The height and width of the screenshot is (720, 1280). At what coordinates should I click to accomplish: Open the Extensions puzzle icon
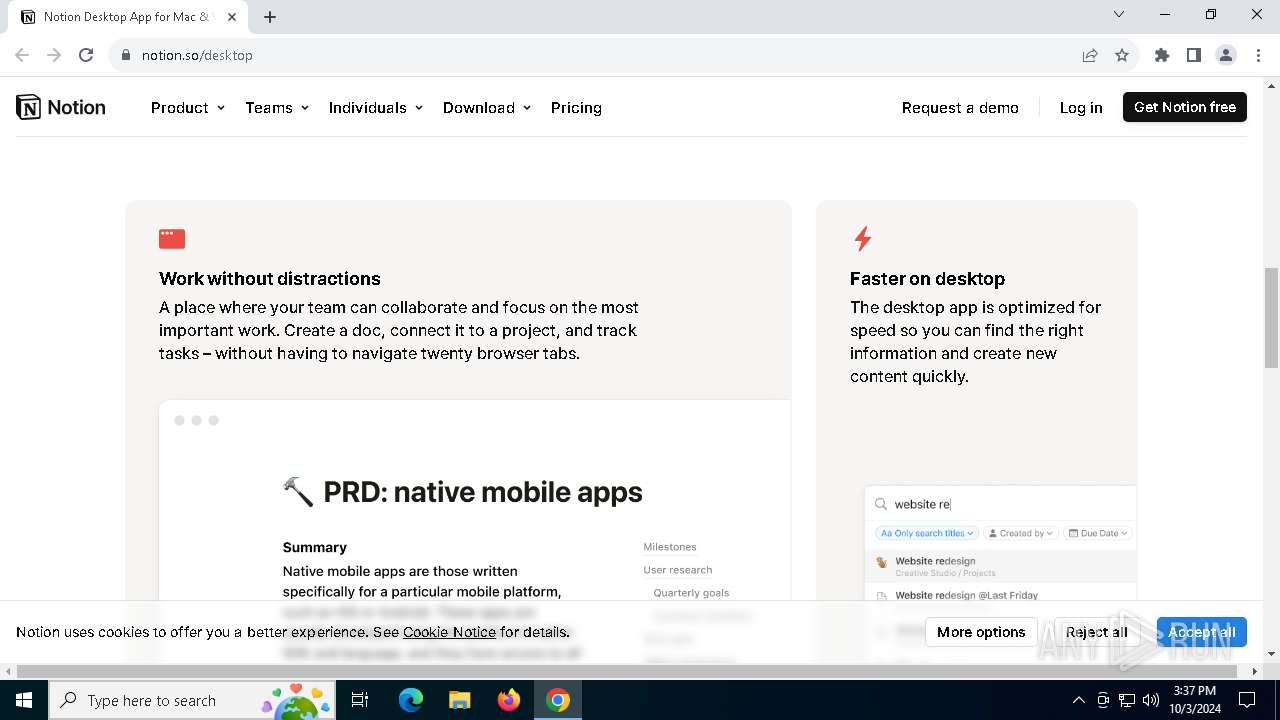pyautogui.click(x=1162, y=55)
